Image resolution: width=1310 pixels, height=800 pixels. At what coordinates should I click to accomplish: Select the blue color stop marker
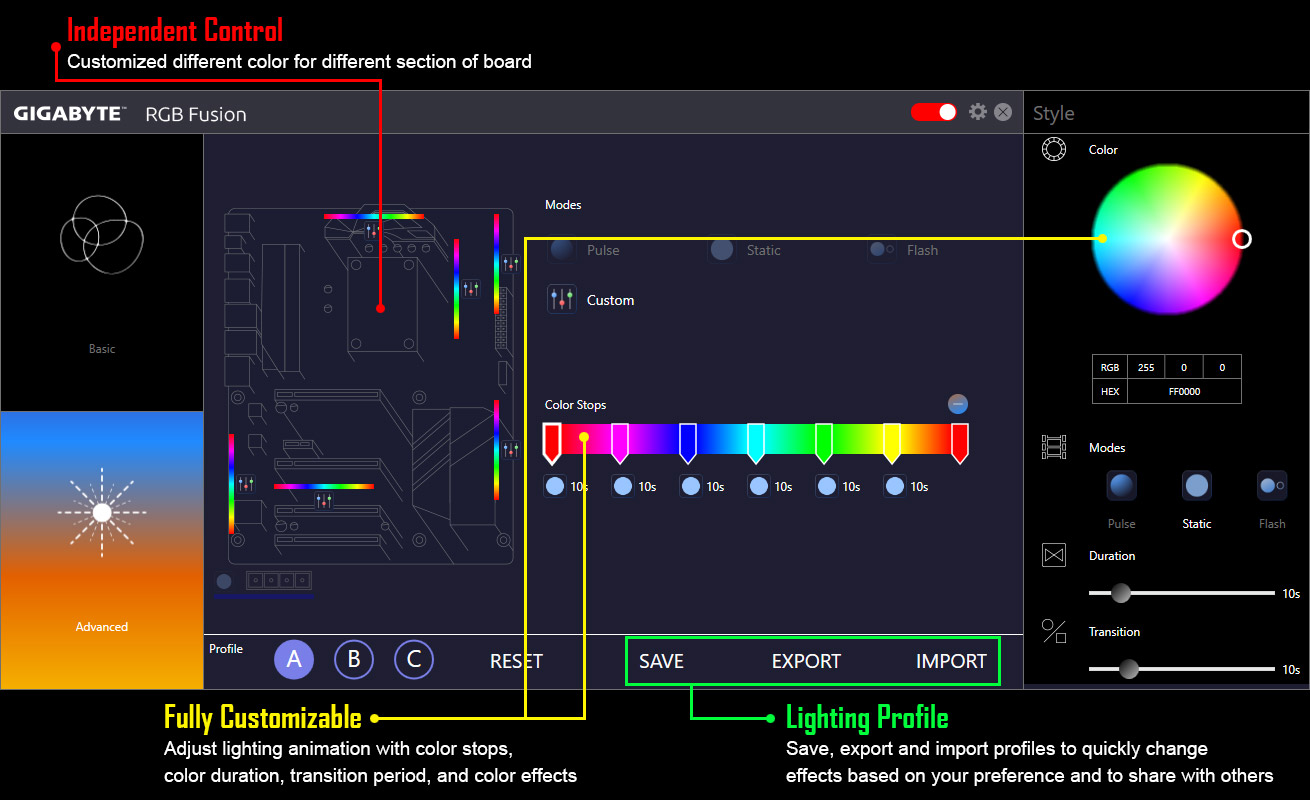(687, 441)
